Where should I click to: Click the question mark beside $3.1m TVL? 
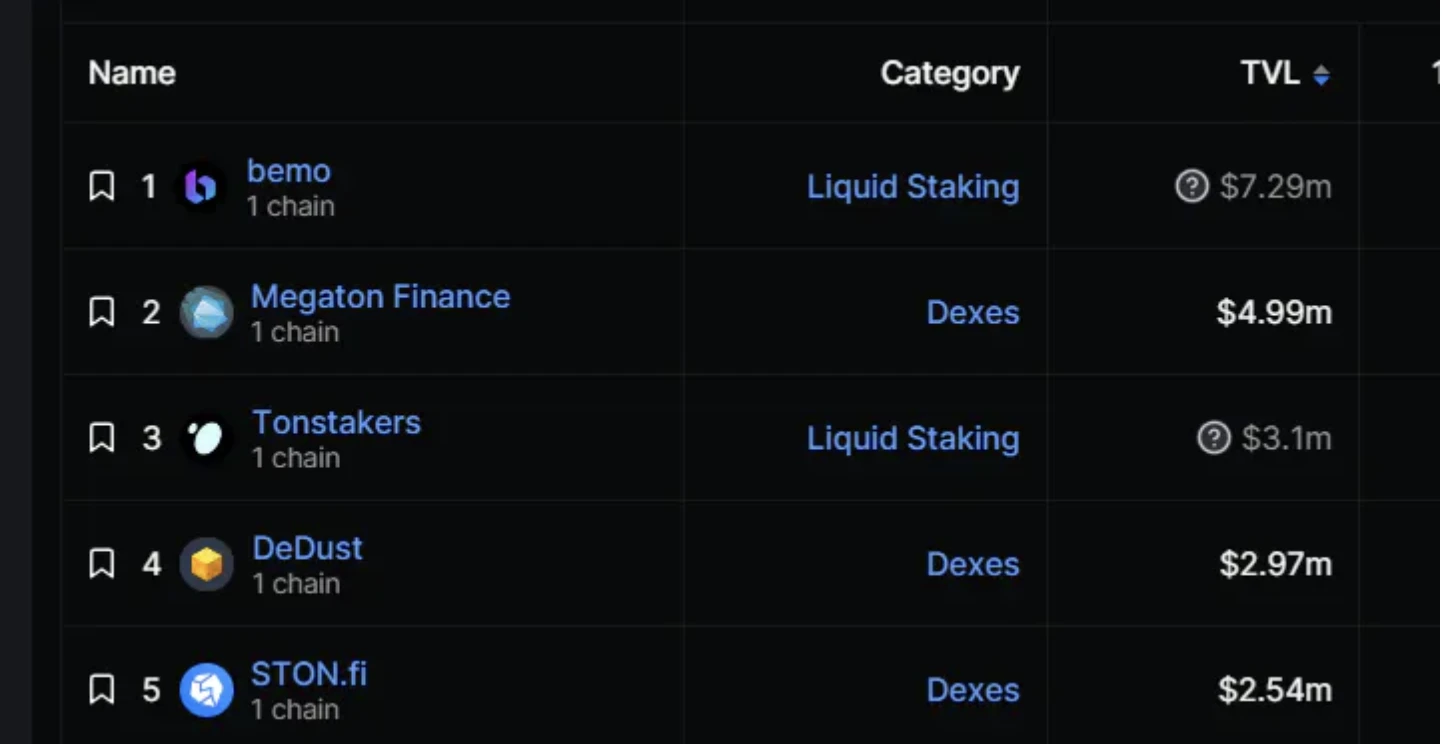(x=1213, y=438)
